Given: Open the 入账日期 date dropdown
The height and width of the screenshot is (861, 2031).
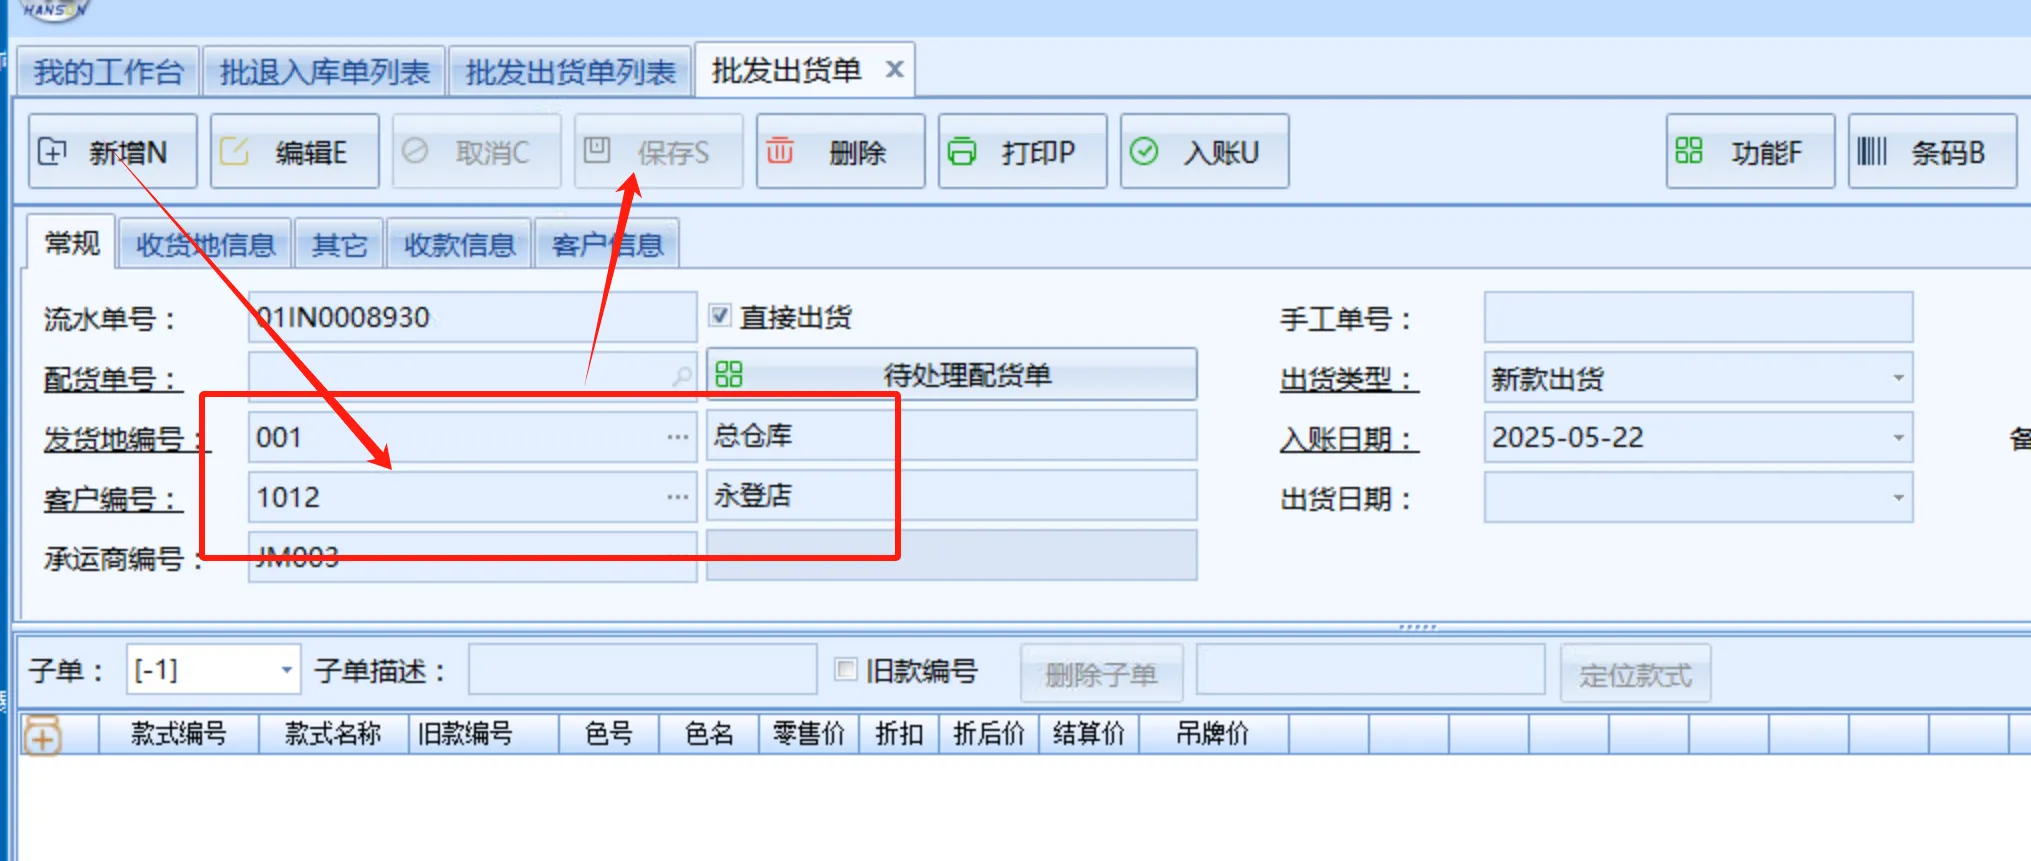Looking at the screenshot, I should [x=1897, y=438].
